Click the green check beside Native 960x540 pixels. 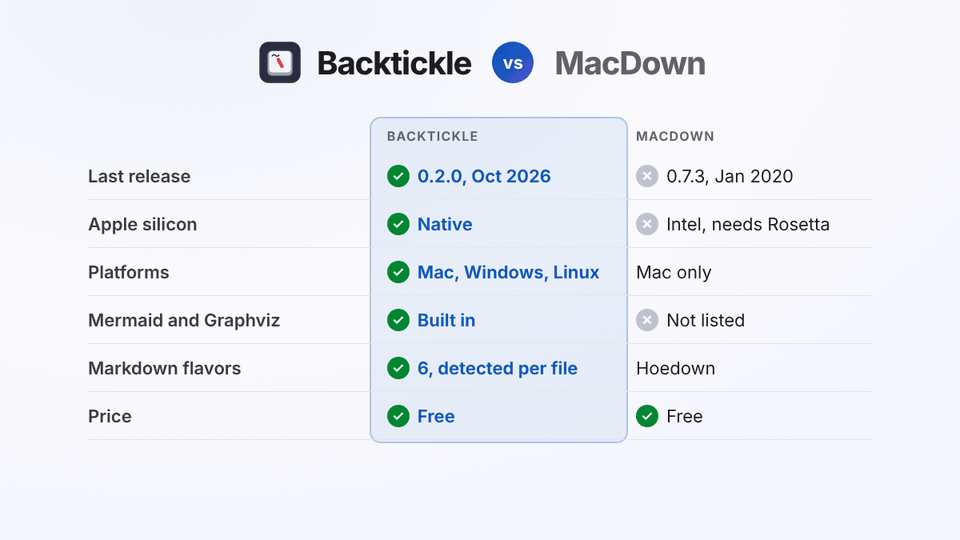coord(398,224)
